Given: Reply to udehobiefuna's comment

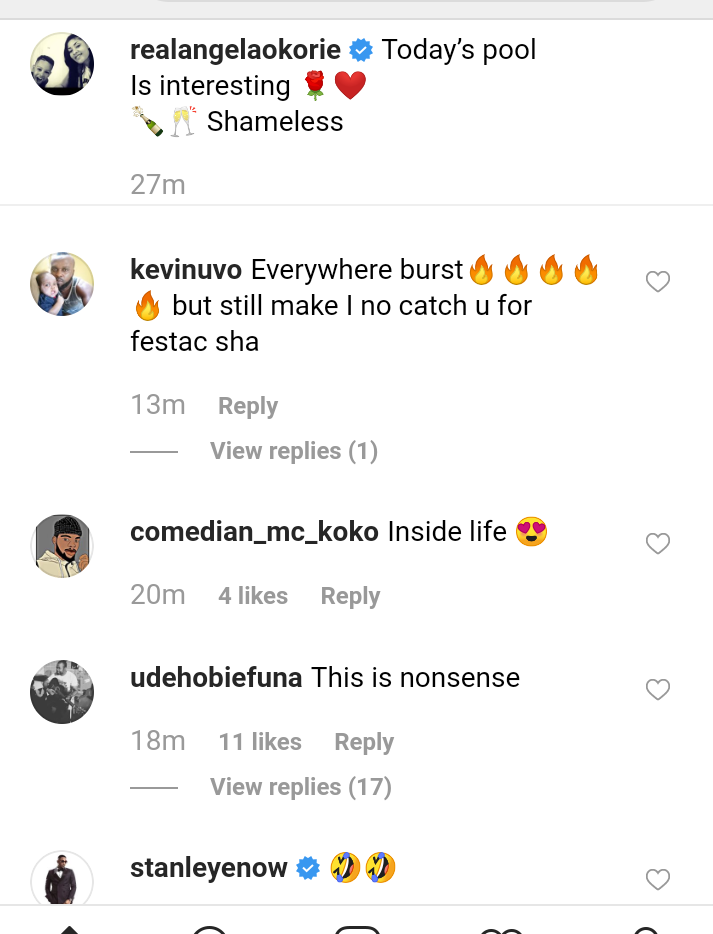Looking at the screenshot, I should 364,742.
